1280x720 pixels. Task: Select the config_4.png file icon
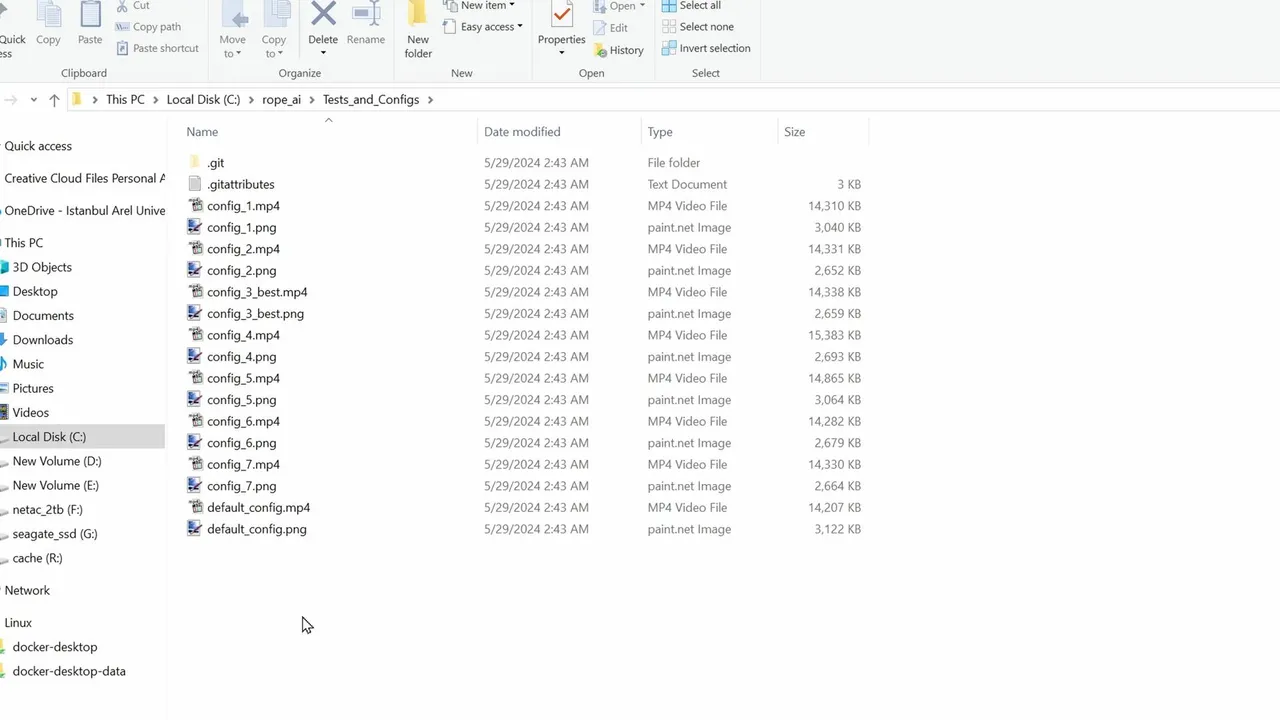pyautogui.click(x=194, y=356)
